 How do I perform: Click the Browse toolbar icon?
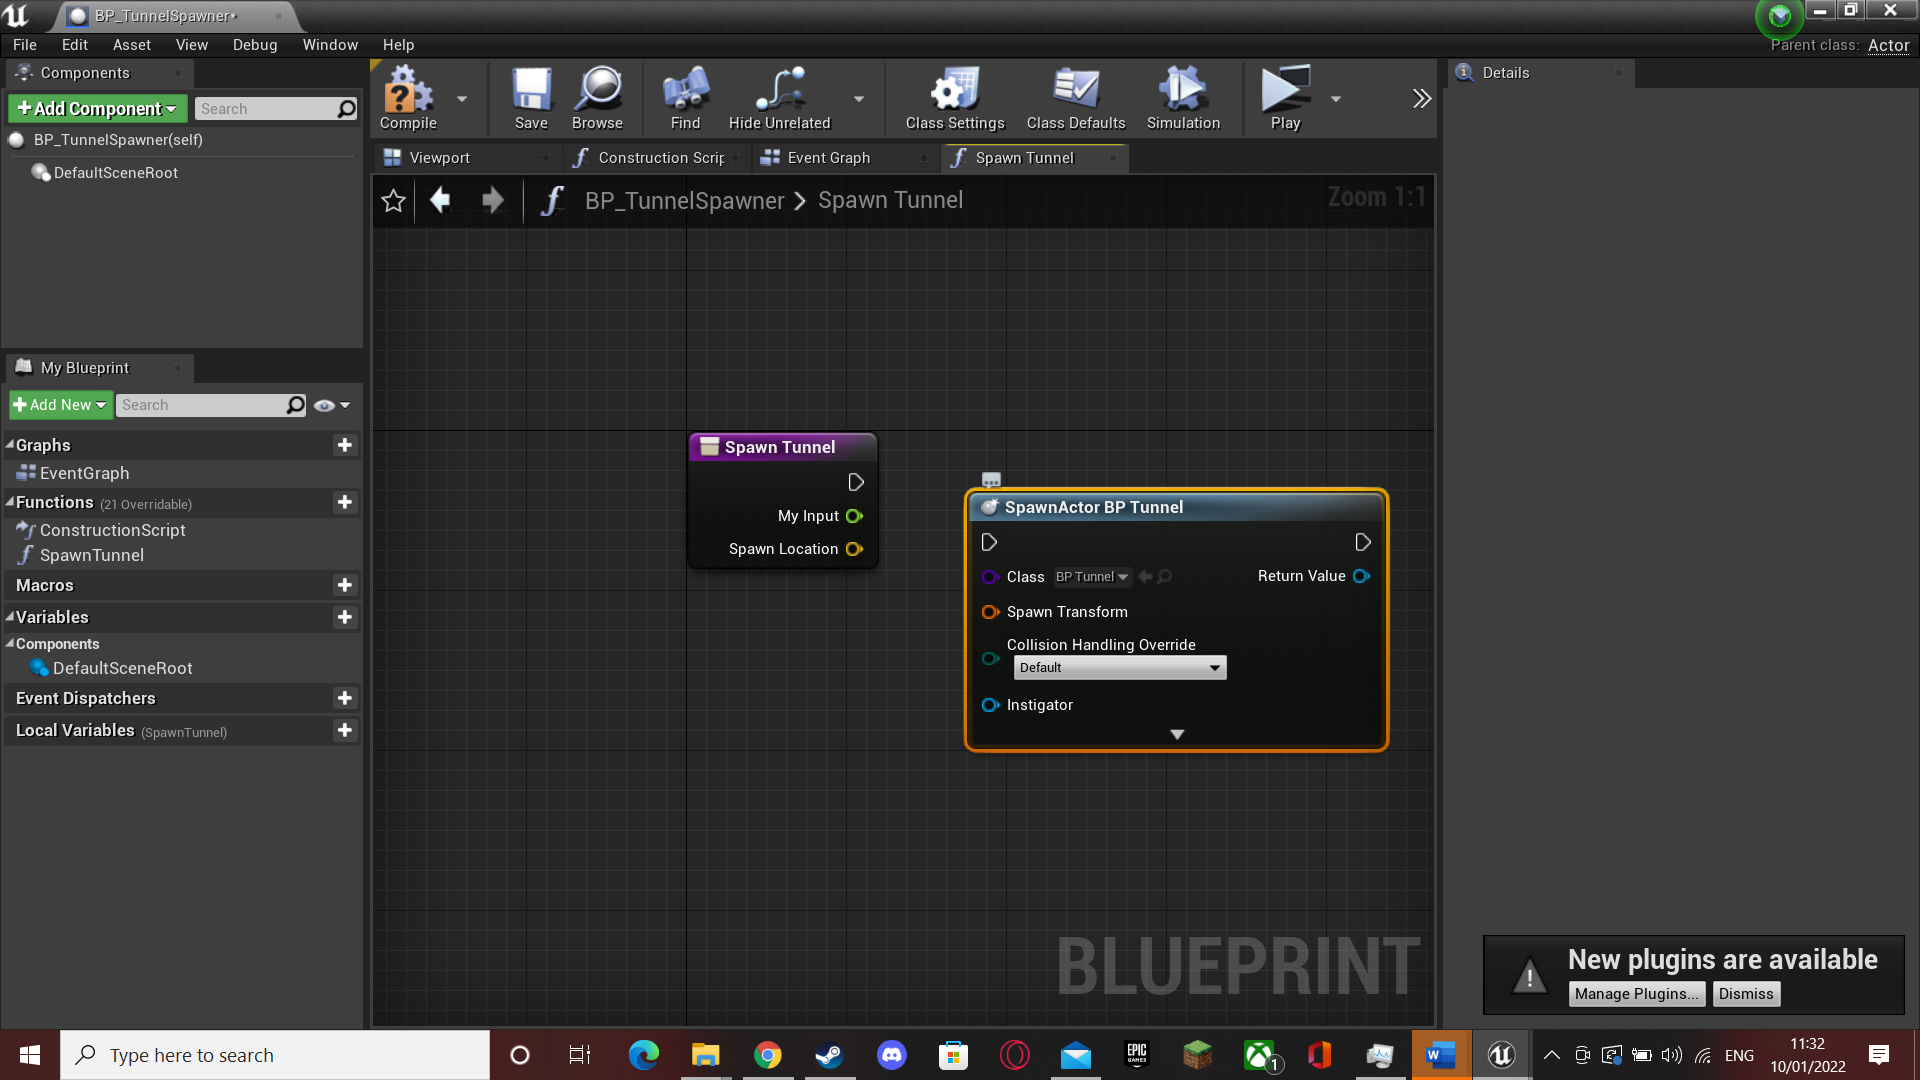click(597, 98)
